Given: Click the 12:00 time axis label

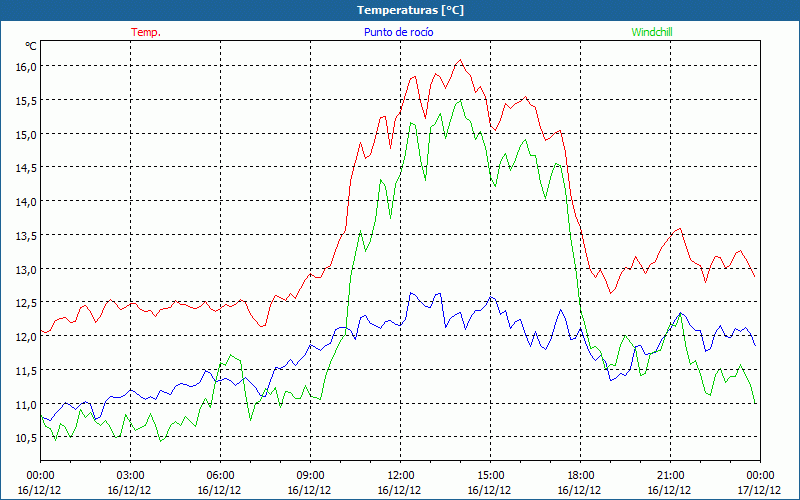Looking at the screenshot, I should 401,476.
